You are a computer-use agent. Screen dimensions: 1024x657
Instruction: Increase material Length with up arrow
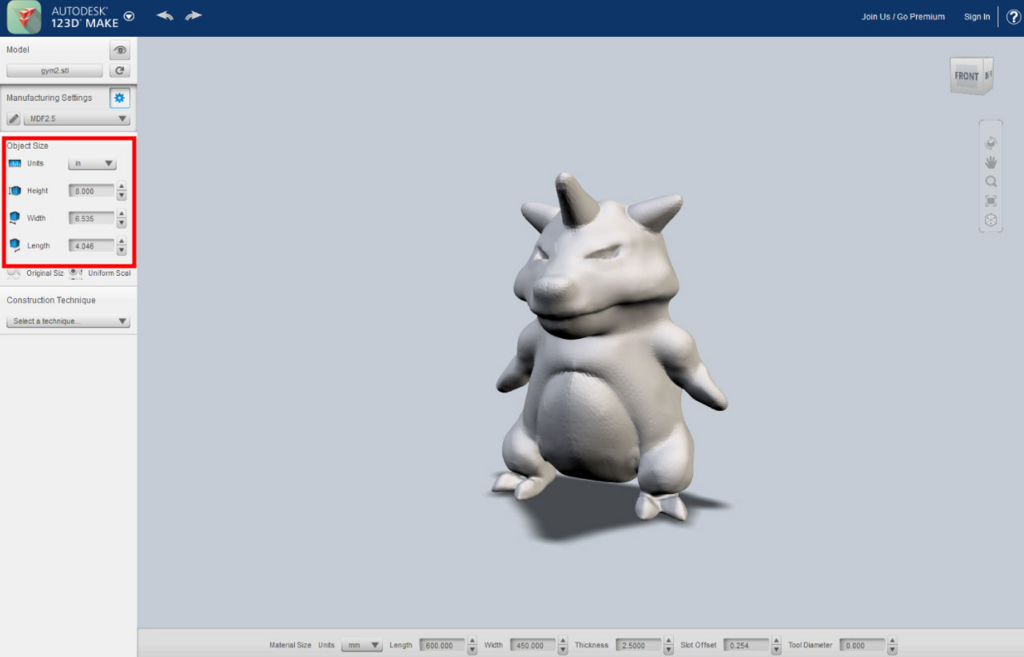[472, 641]
